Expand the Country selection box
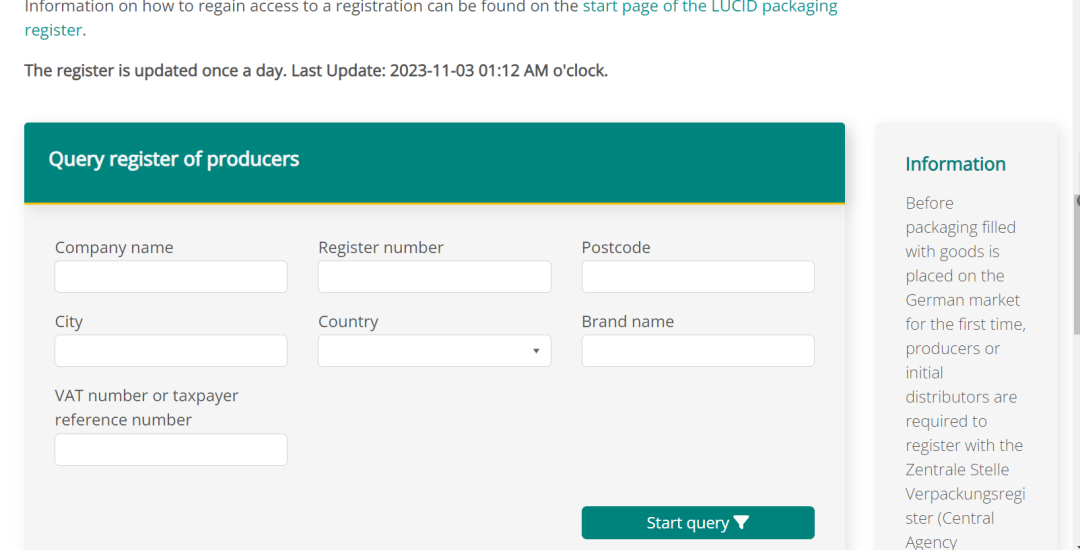 (x=434, y=350)
